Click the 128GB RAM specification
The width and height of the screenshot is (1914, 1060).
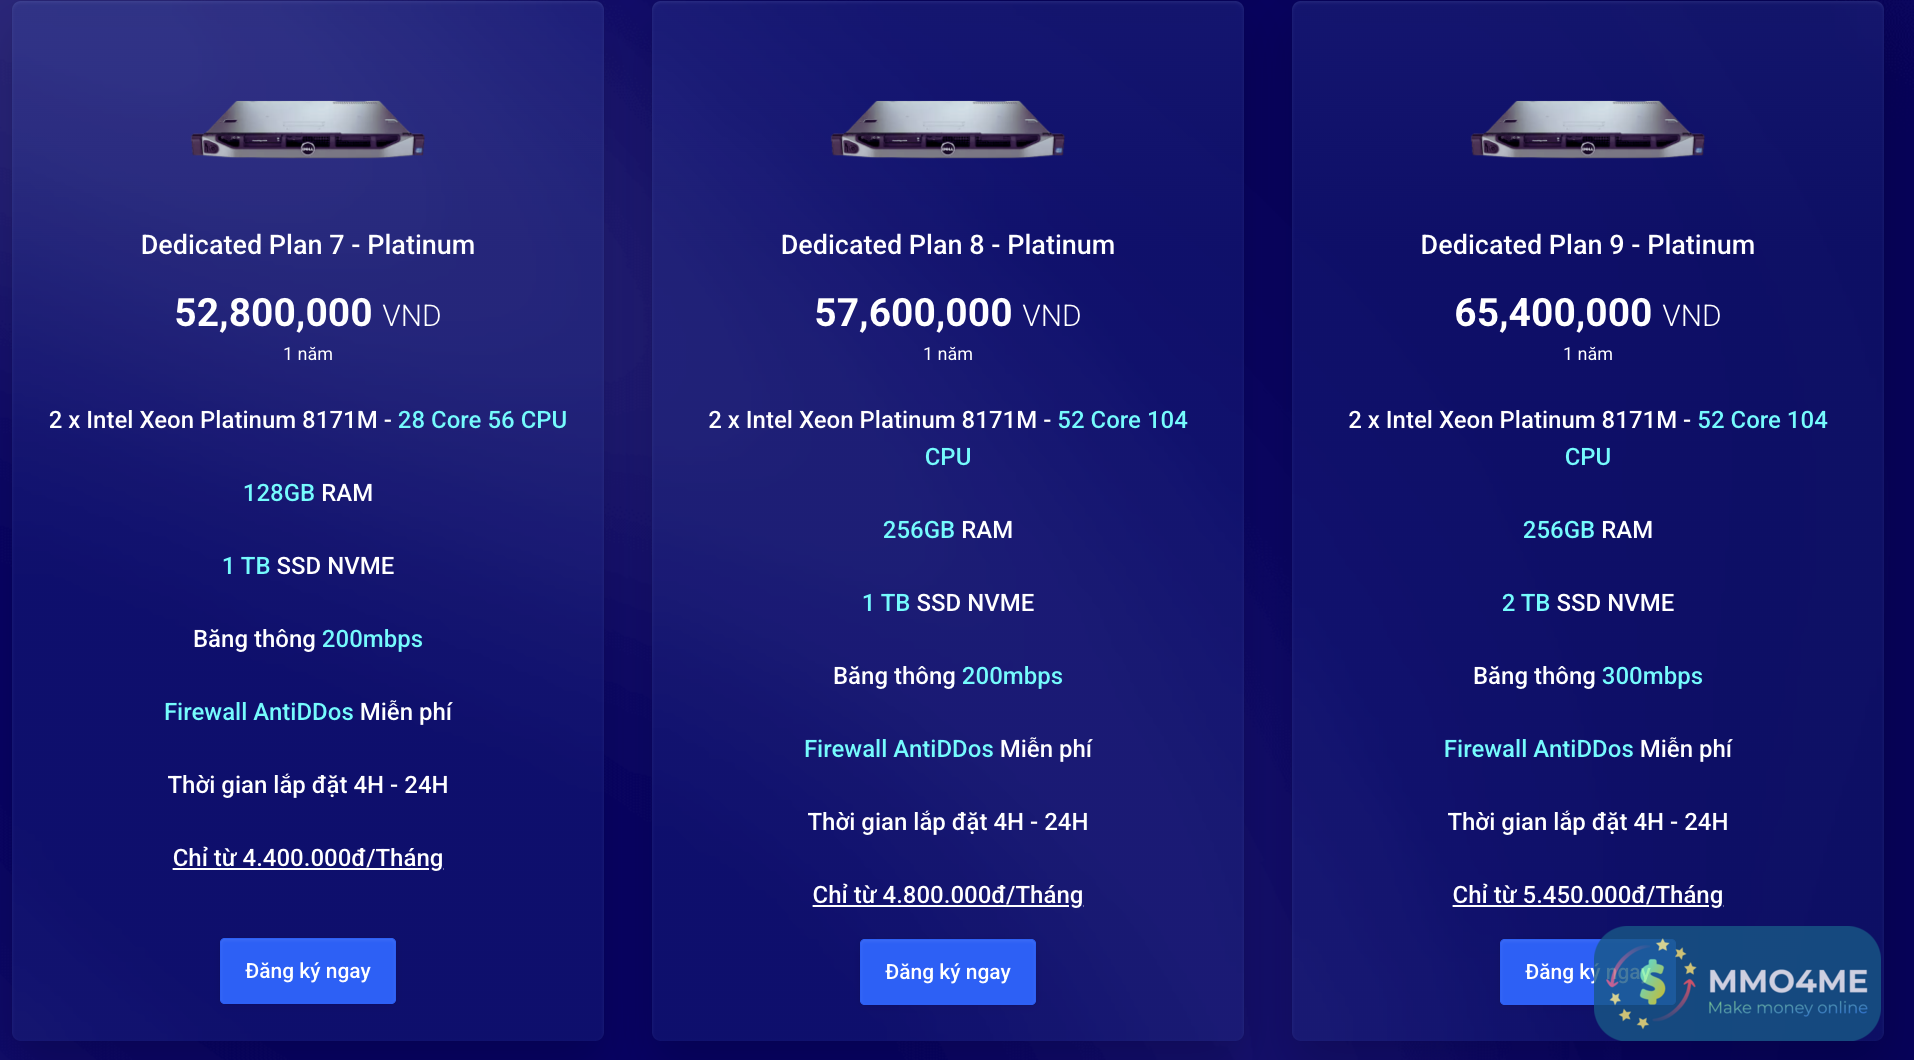(x=308, y=493)
